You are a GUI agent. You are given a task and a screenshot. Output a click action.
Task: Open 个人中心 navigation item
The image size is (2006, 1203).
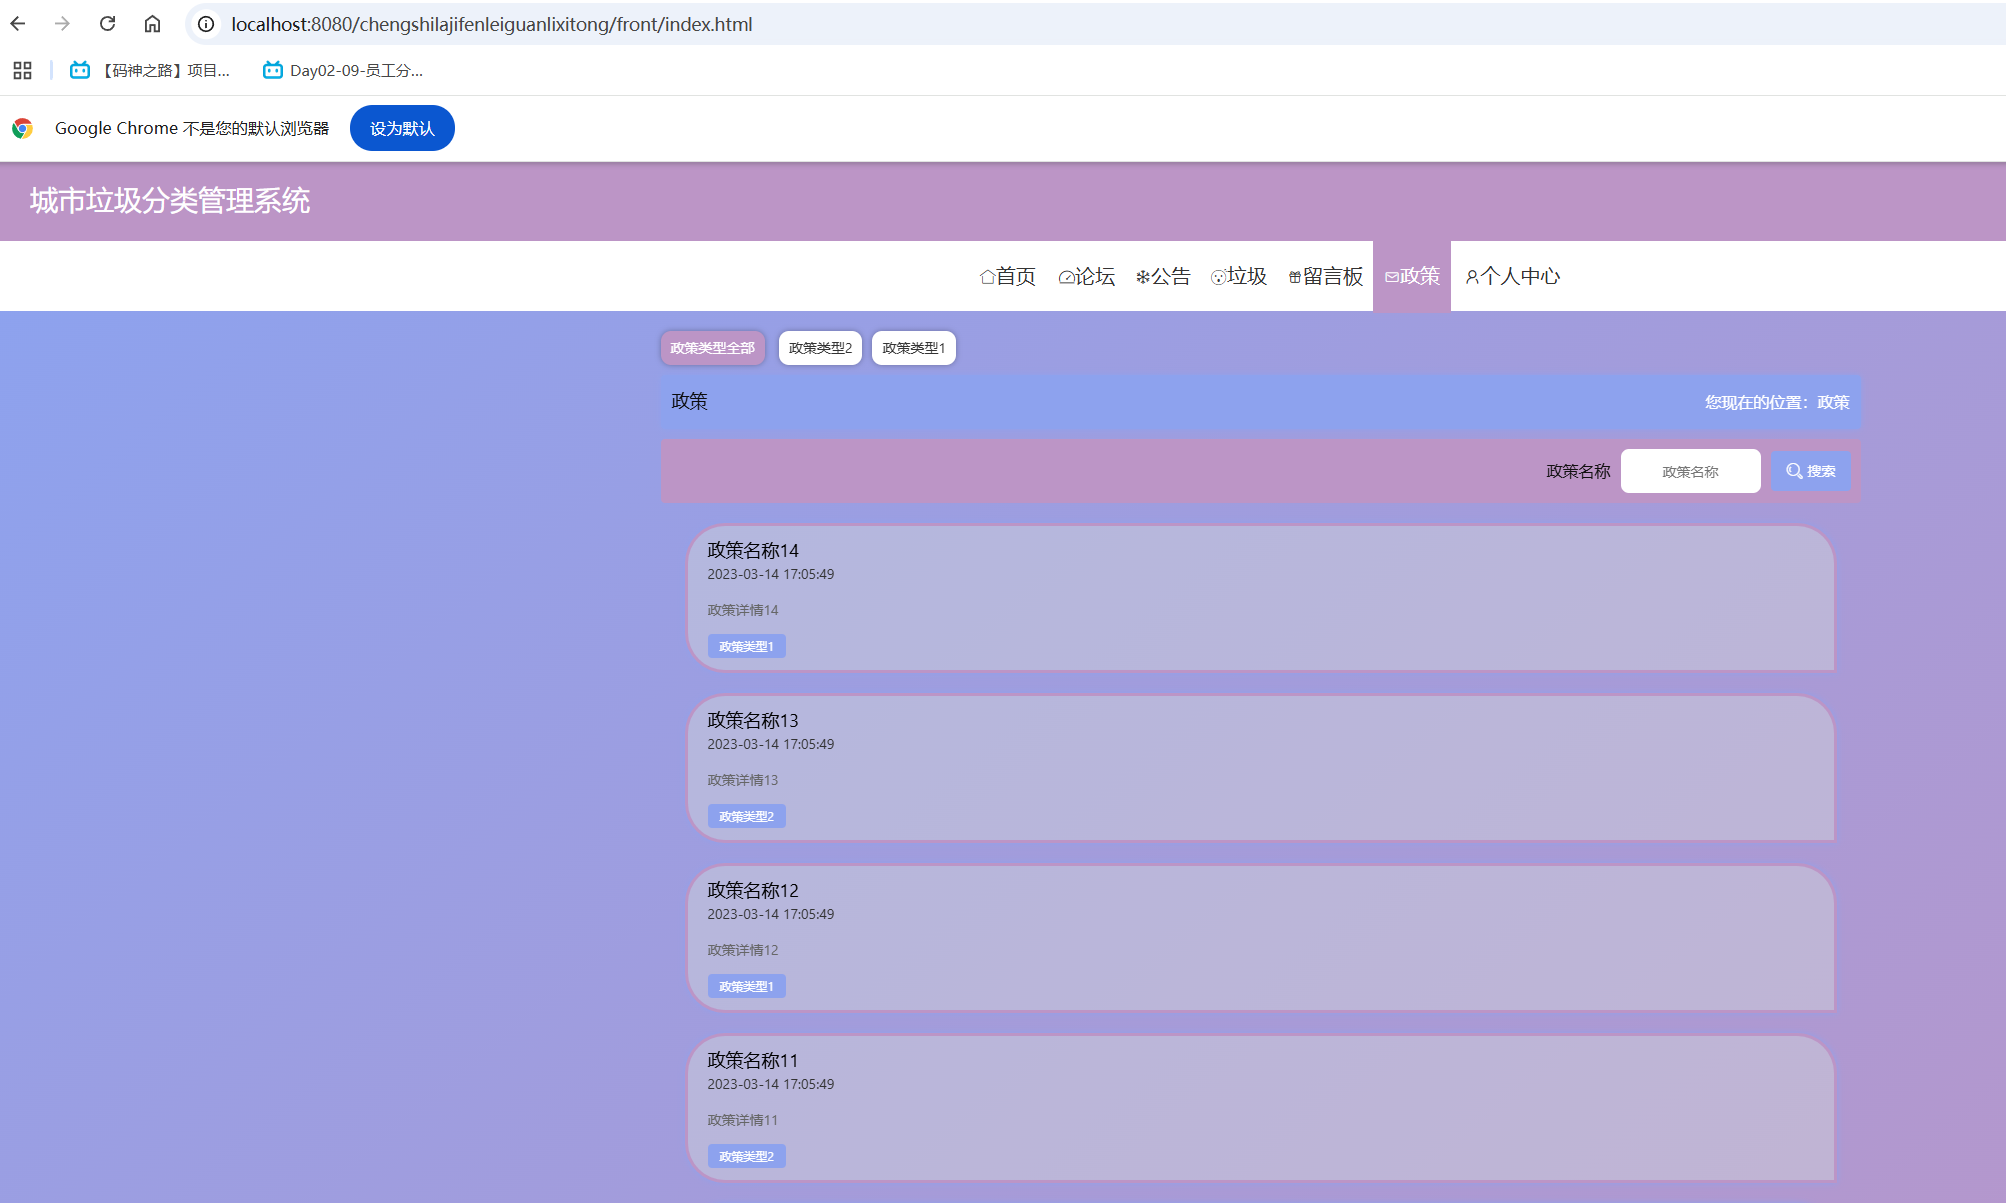pos(1512,276)
